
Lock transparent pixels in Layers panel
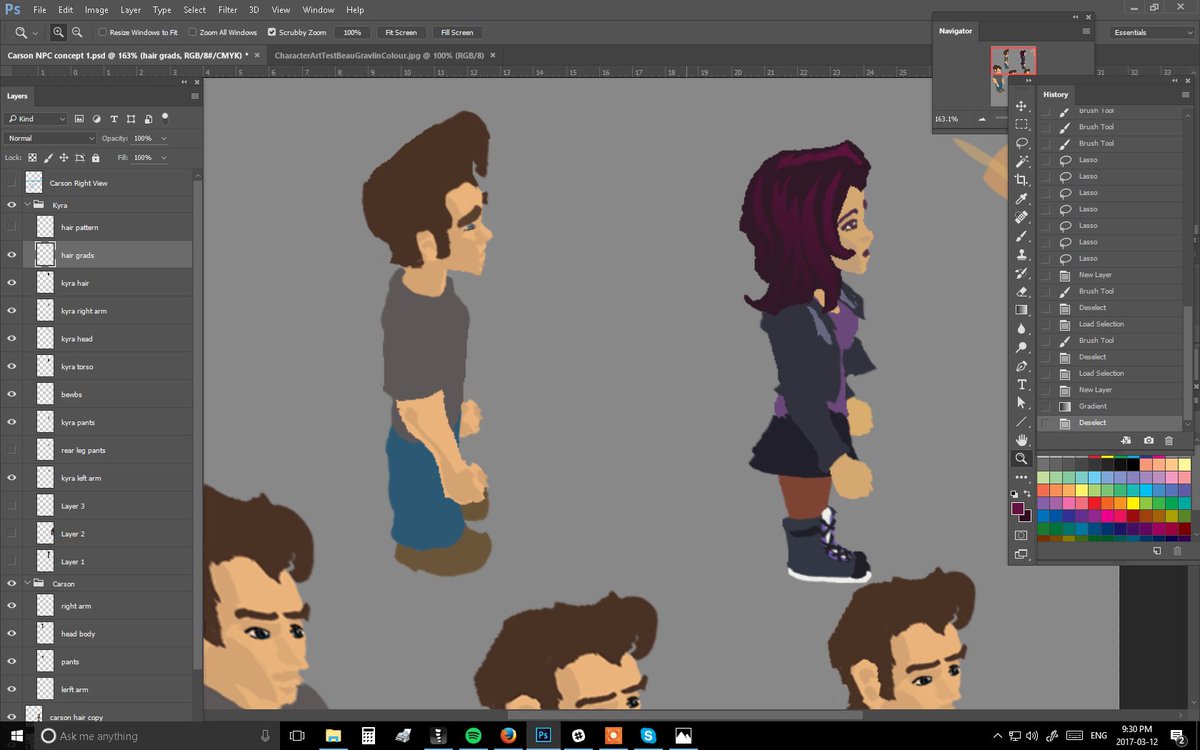(x=32, y=158)
